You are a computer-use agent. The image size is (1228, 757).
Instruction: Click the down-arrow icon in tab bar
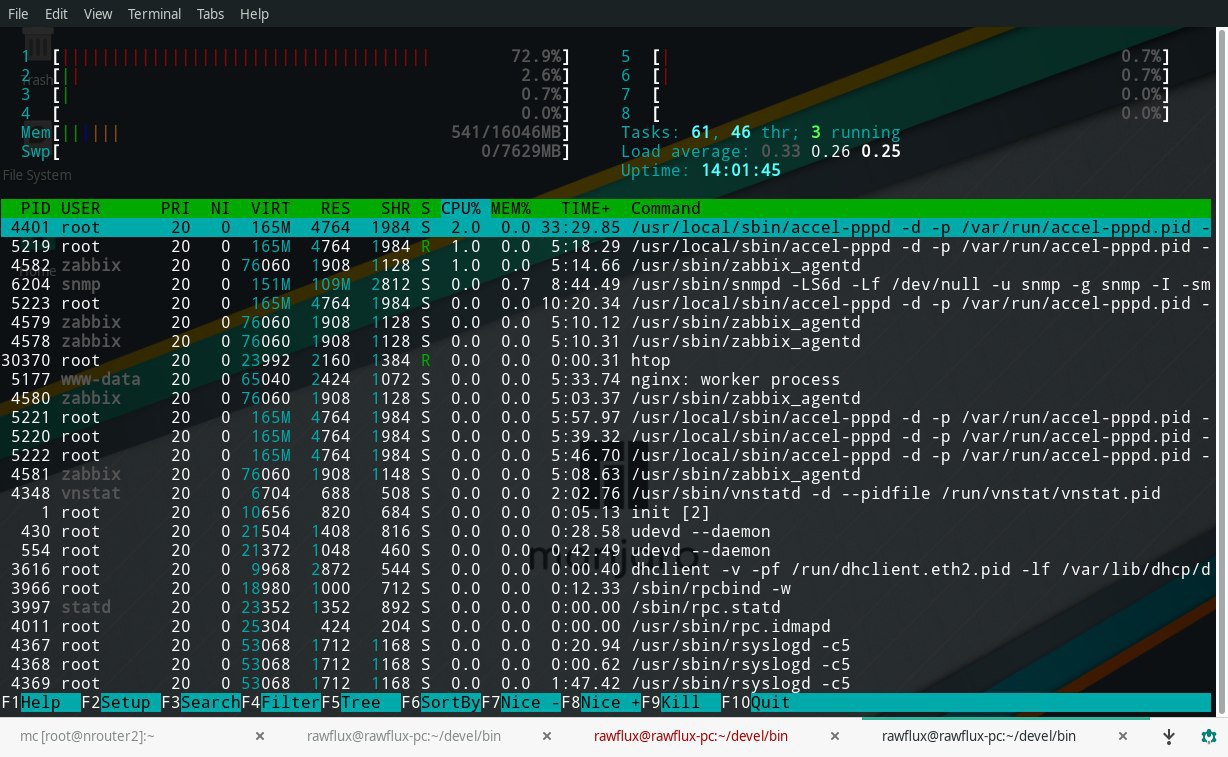[1168, 736]
